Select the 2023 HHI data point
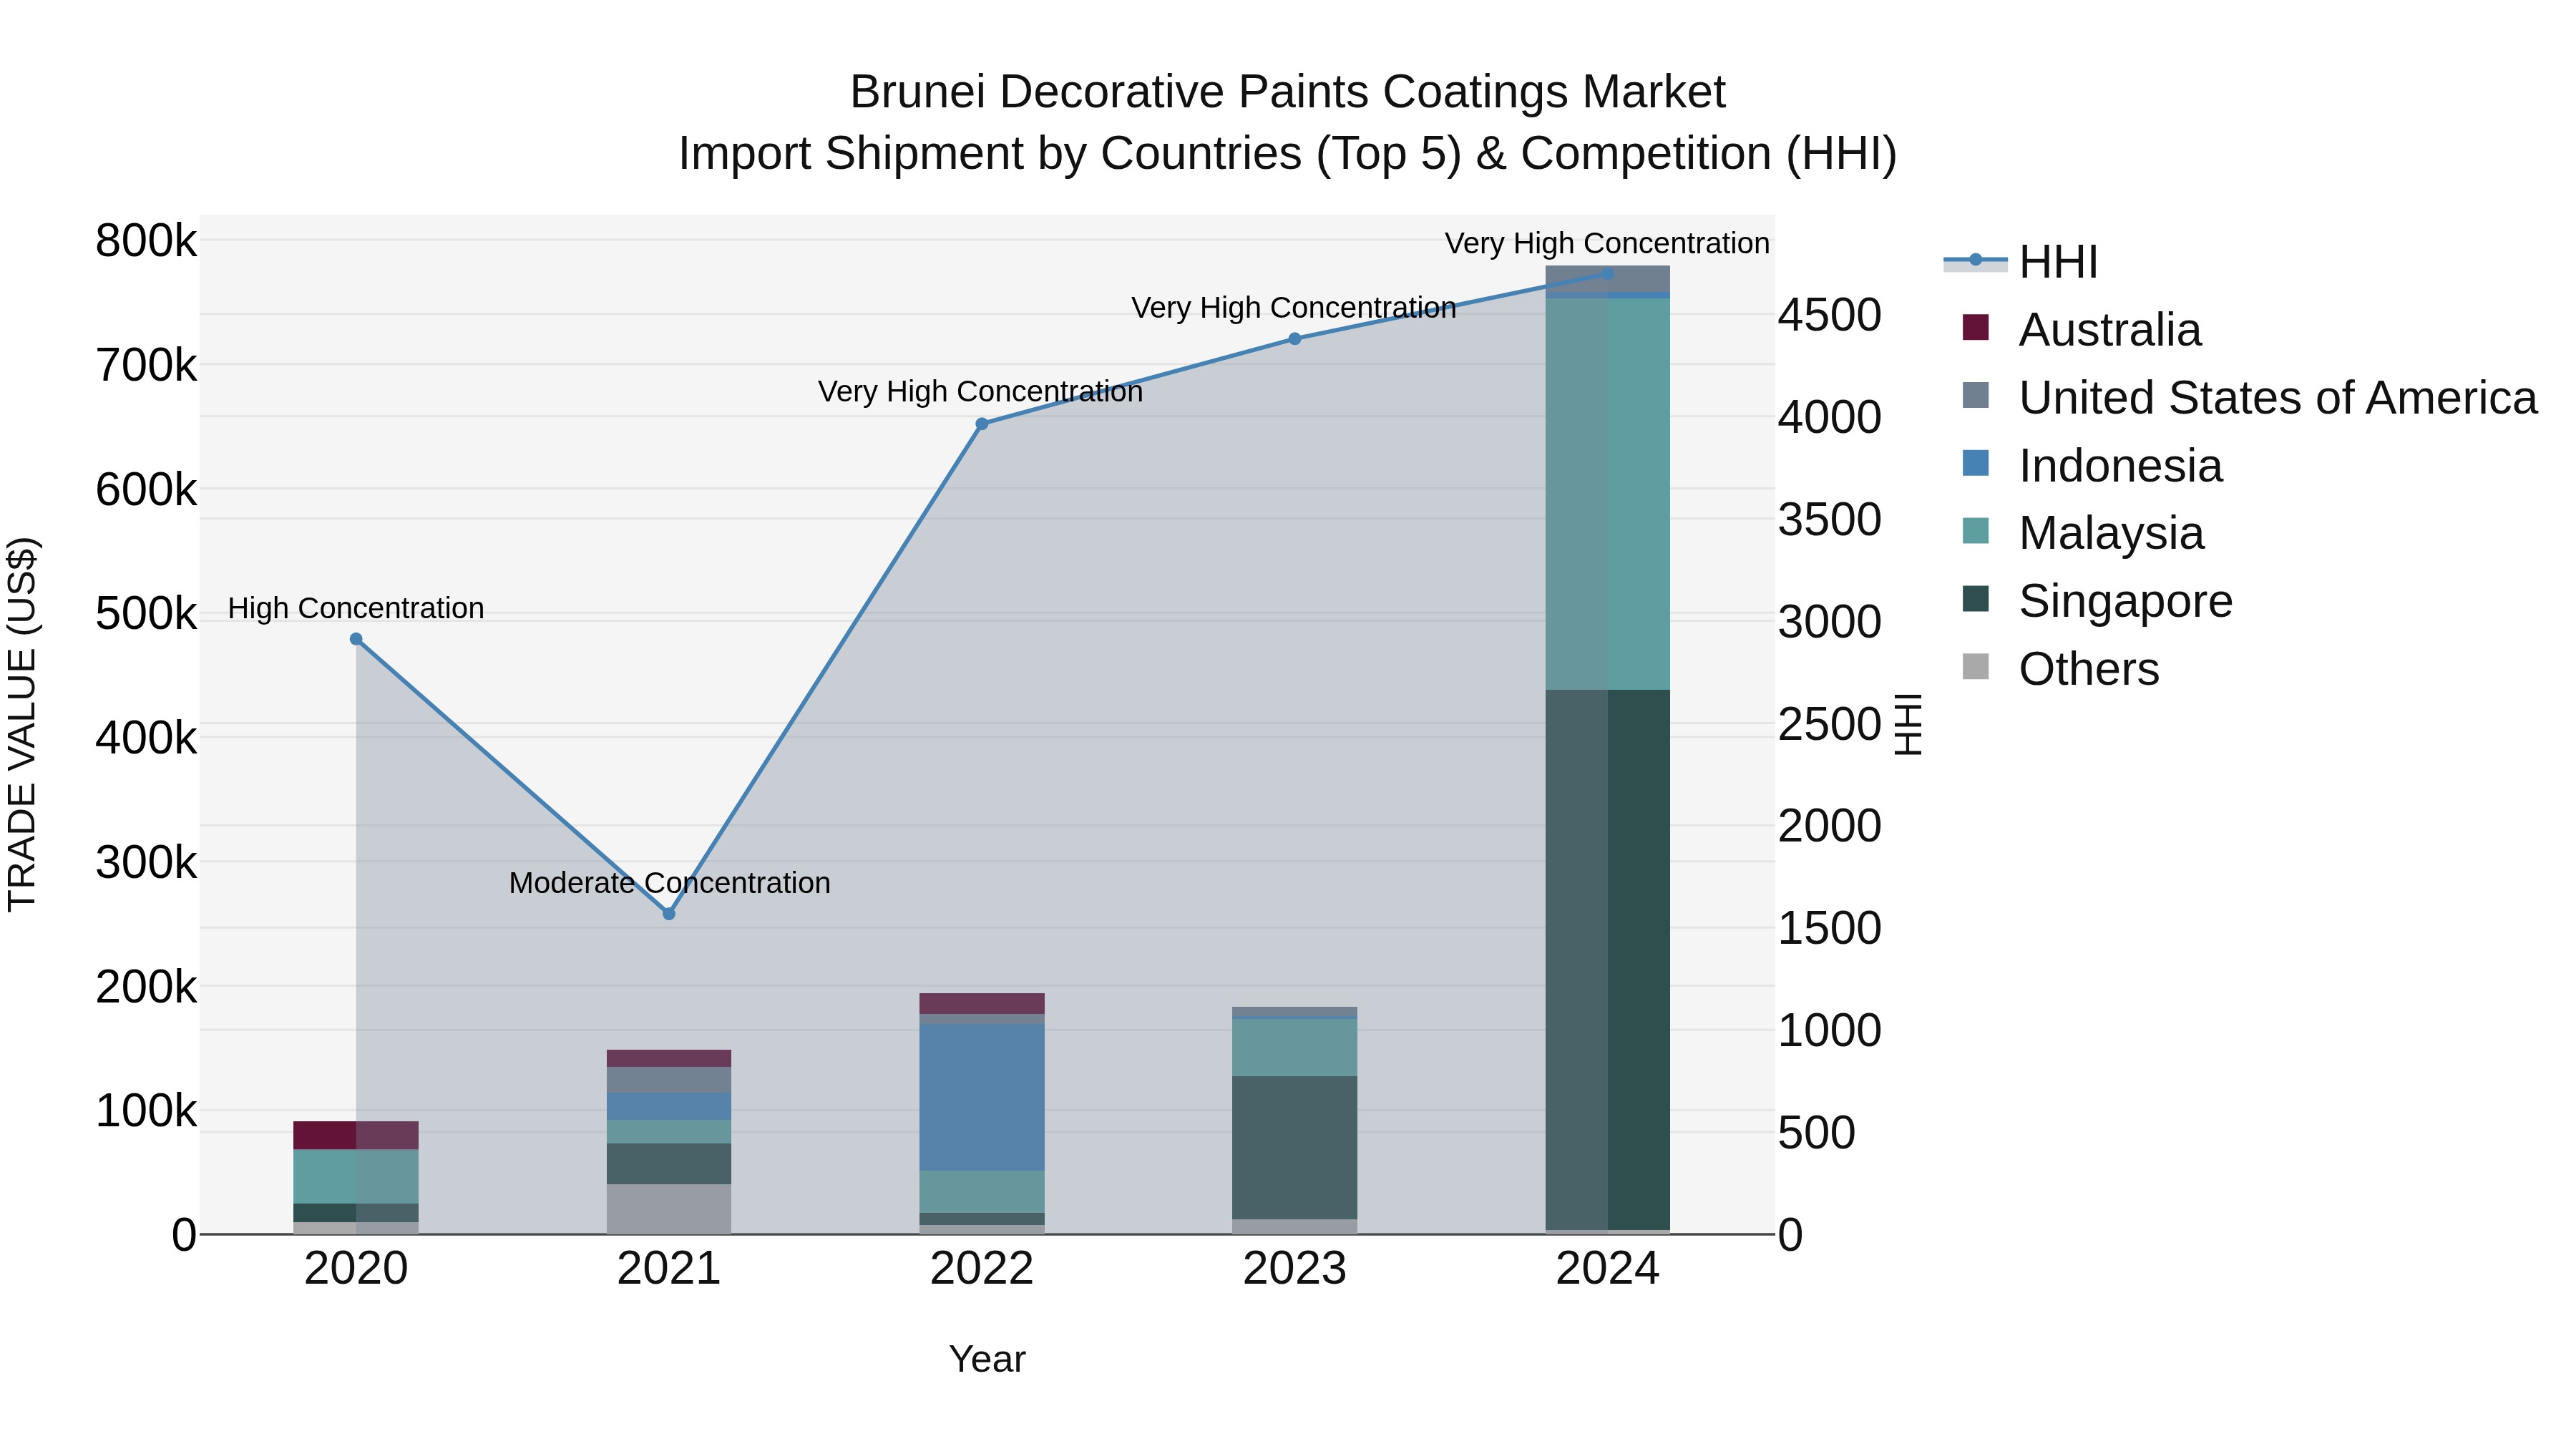2576x1449 pixels. click(1295, 339)
